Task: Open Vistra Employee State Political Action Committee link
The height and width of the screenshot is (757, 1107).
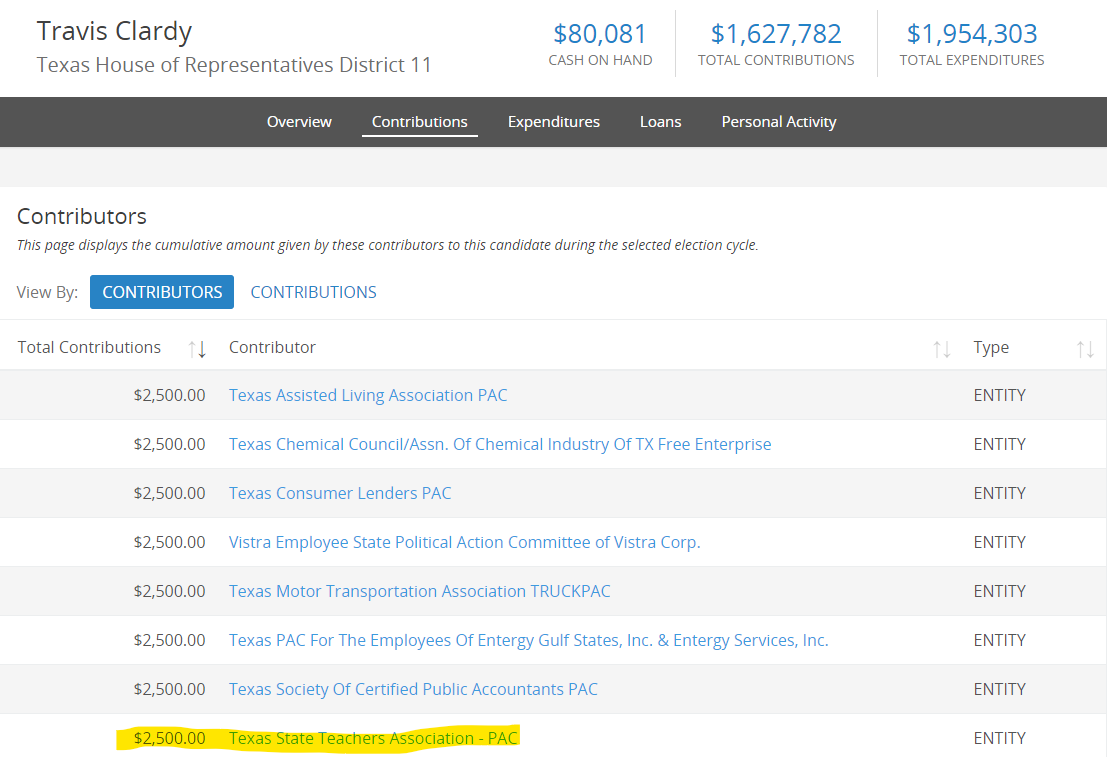Action: point(465,542)
